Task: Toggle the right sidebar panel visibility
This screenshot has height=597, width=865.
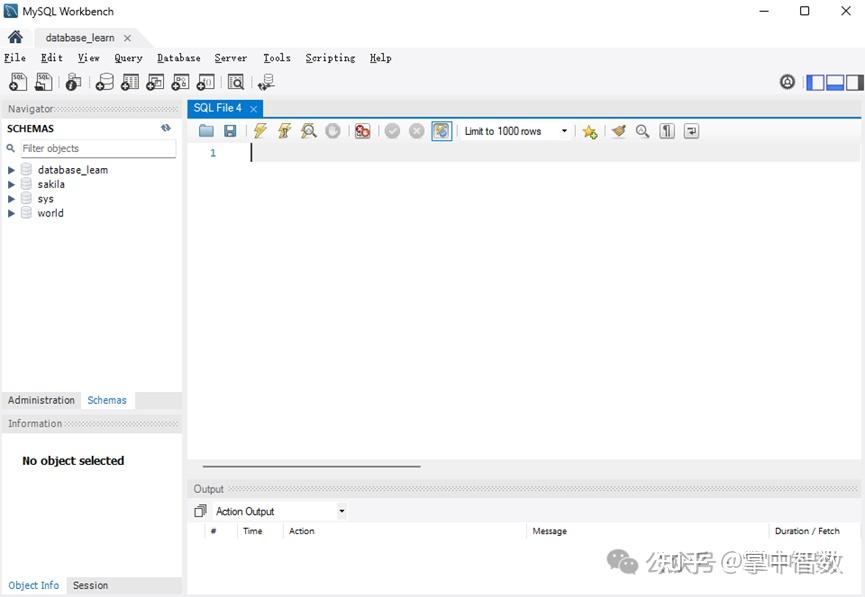Action: pos(855,82)
